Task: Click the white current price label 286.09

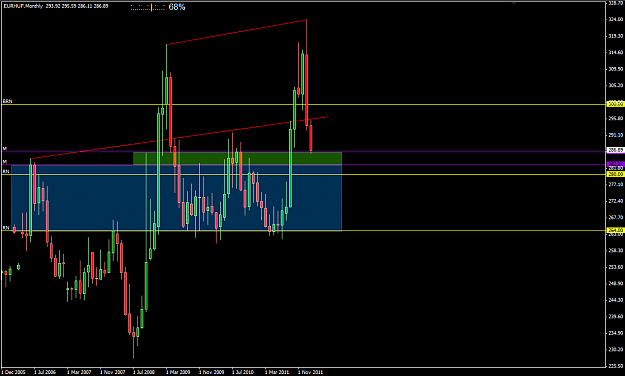Action: coord(615,150)
